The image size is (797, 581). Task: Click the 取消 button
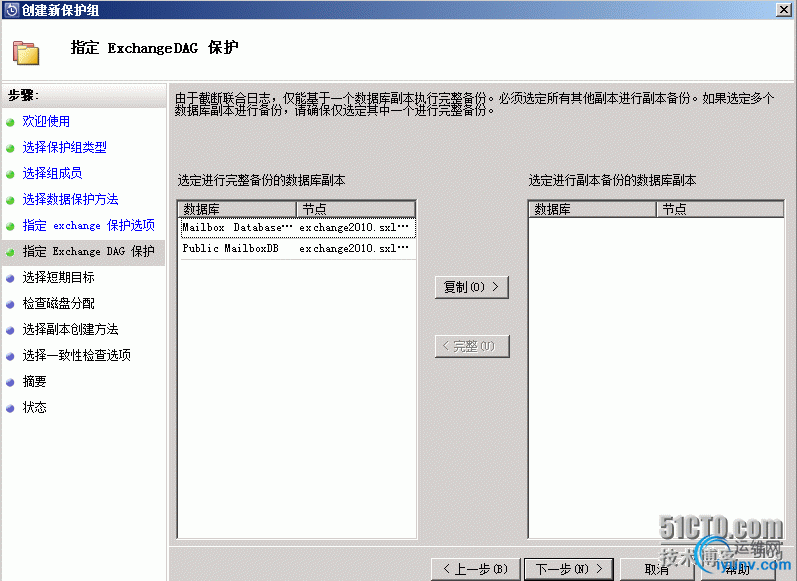tap(657, 569)
